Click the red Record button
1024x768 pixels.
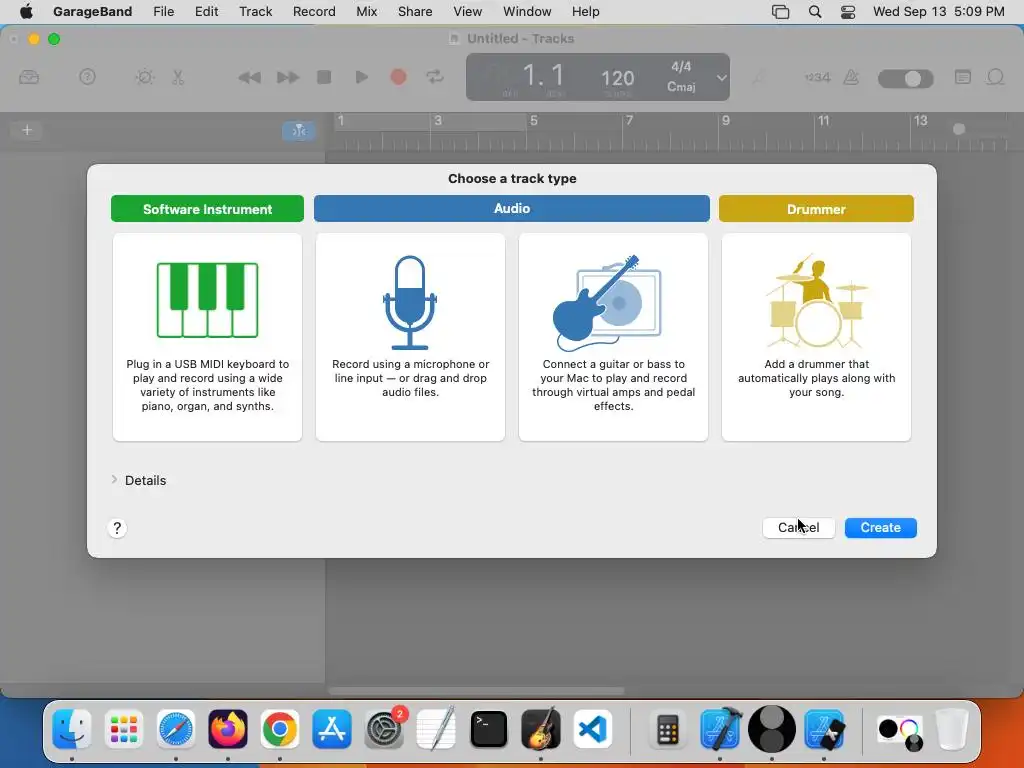click(x=398, y=77)
